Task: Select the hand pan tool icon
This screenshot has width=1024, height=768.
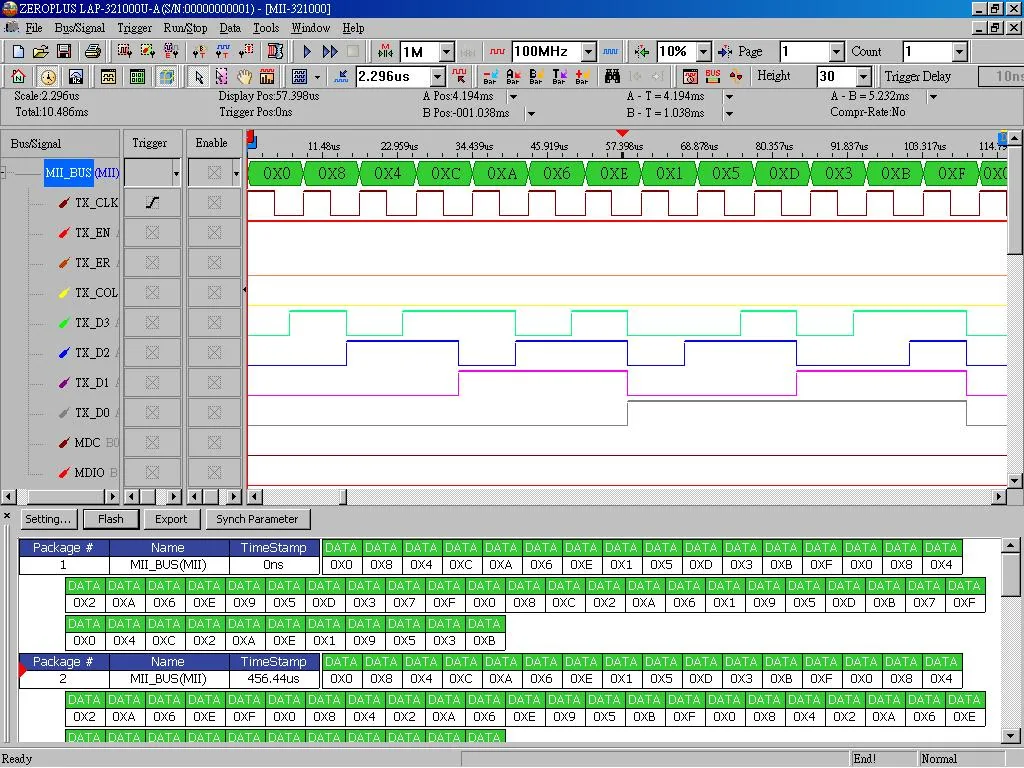Action: pyautogui.click(x=244, y=76)
